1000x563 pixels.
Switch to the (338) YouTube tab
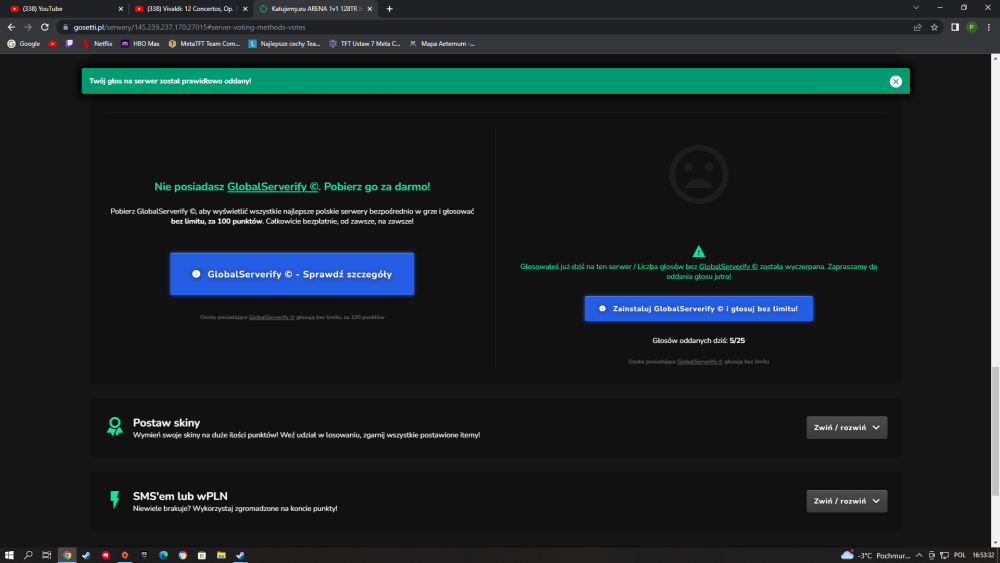pyautogui.click(x=64, y=9)
